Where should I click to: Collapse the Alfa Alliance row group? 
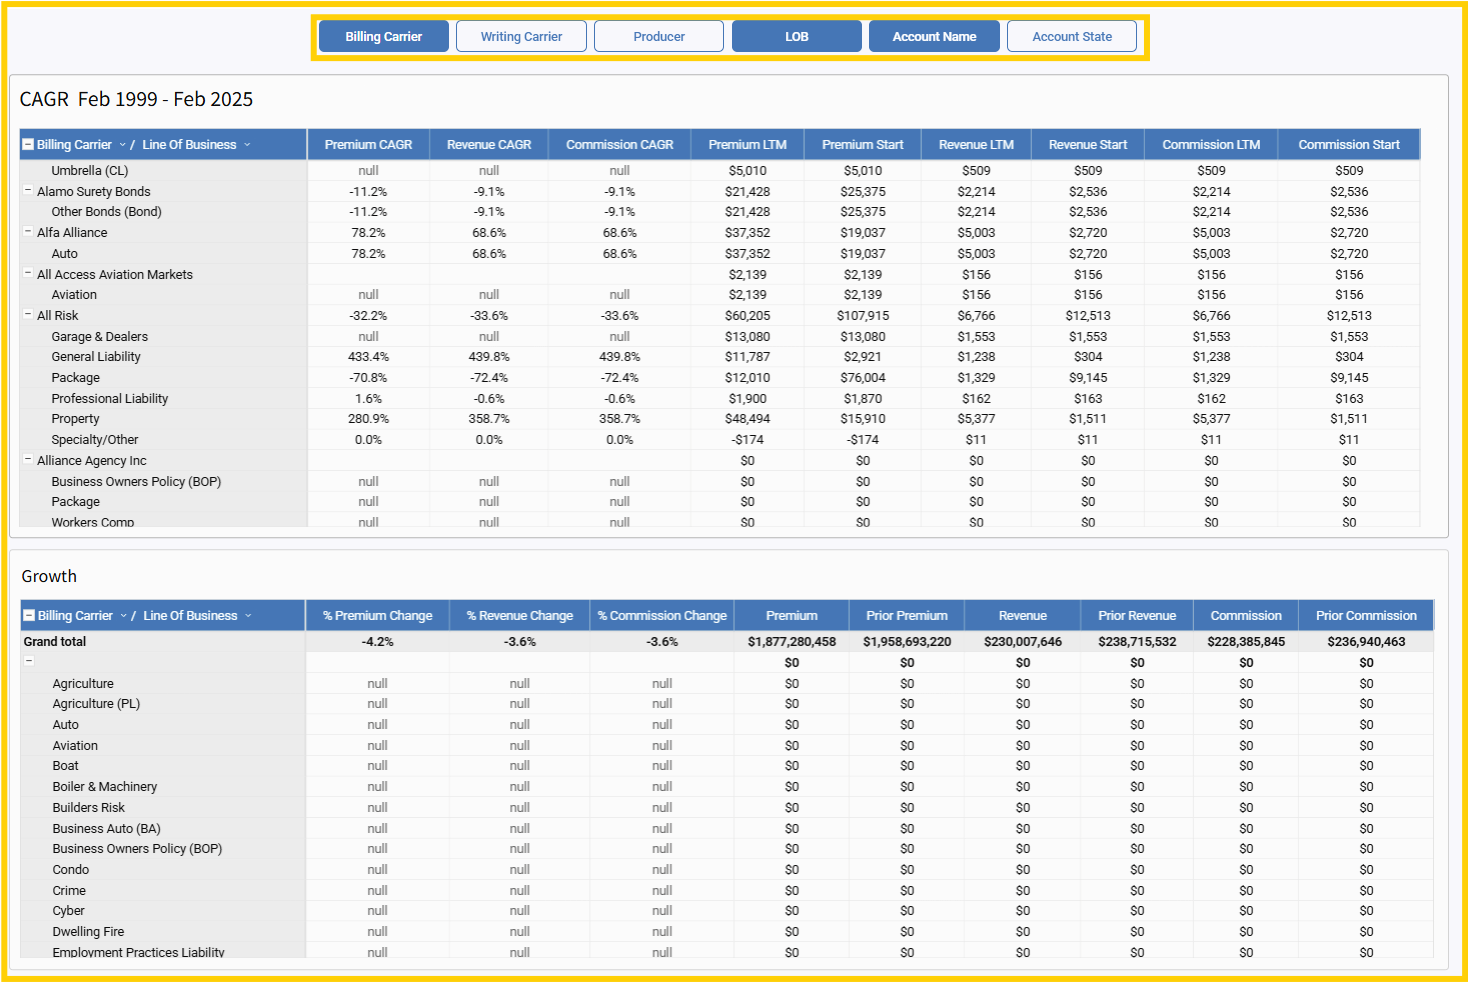pos(28,232)
